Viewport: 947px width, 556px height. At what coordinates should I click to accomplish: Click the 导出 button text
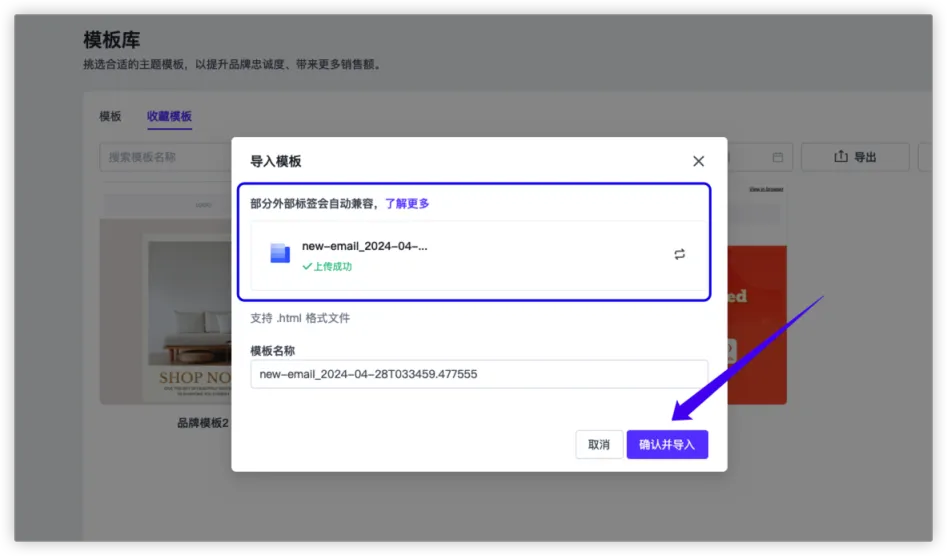[865, 157]
